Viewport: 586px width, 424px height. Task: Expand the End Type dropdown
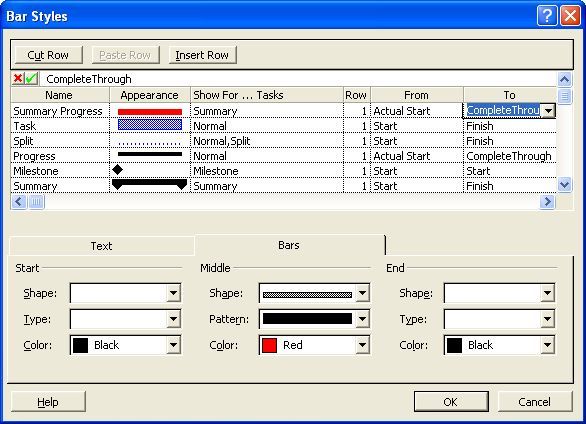coord(547,319)
